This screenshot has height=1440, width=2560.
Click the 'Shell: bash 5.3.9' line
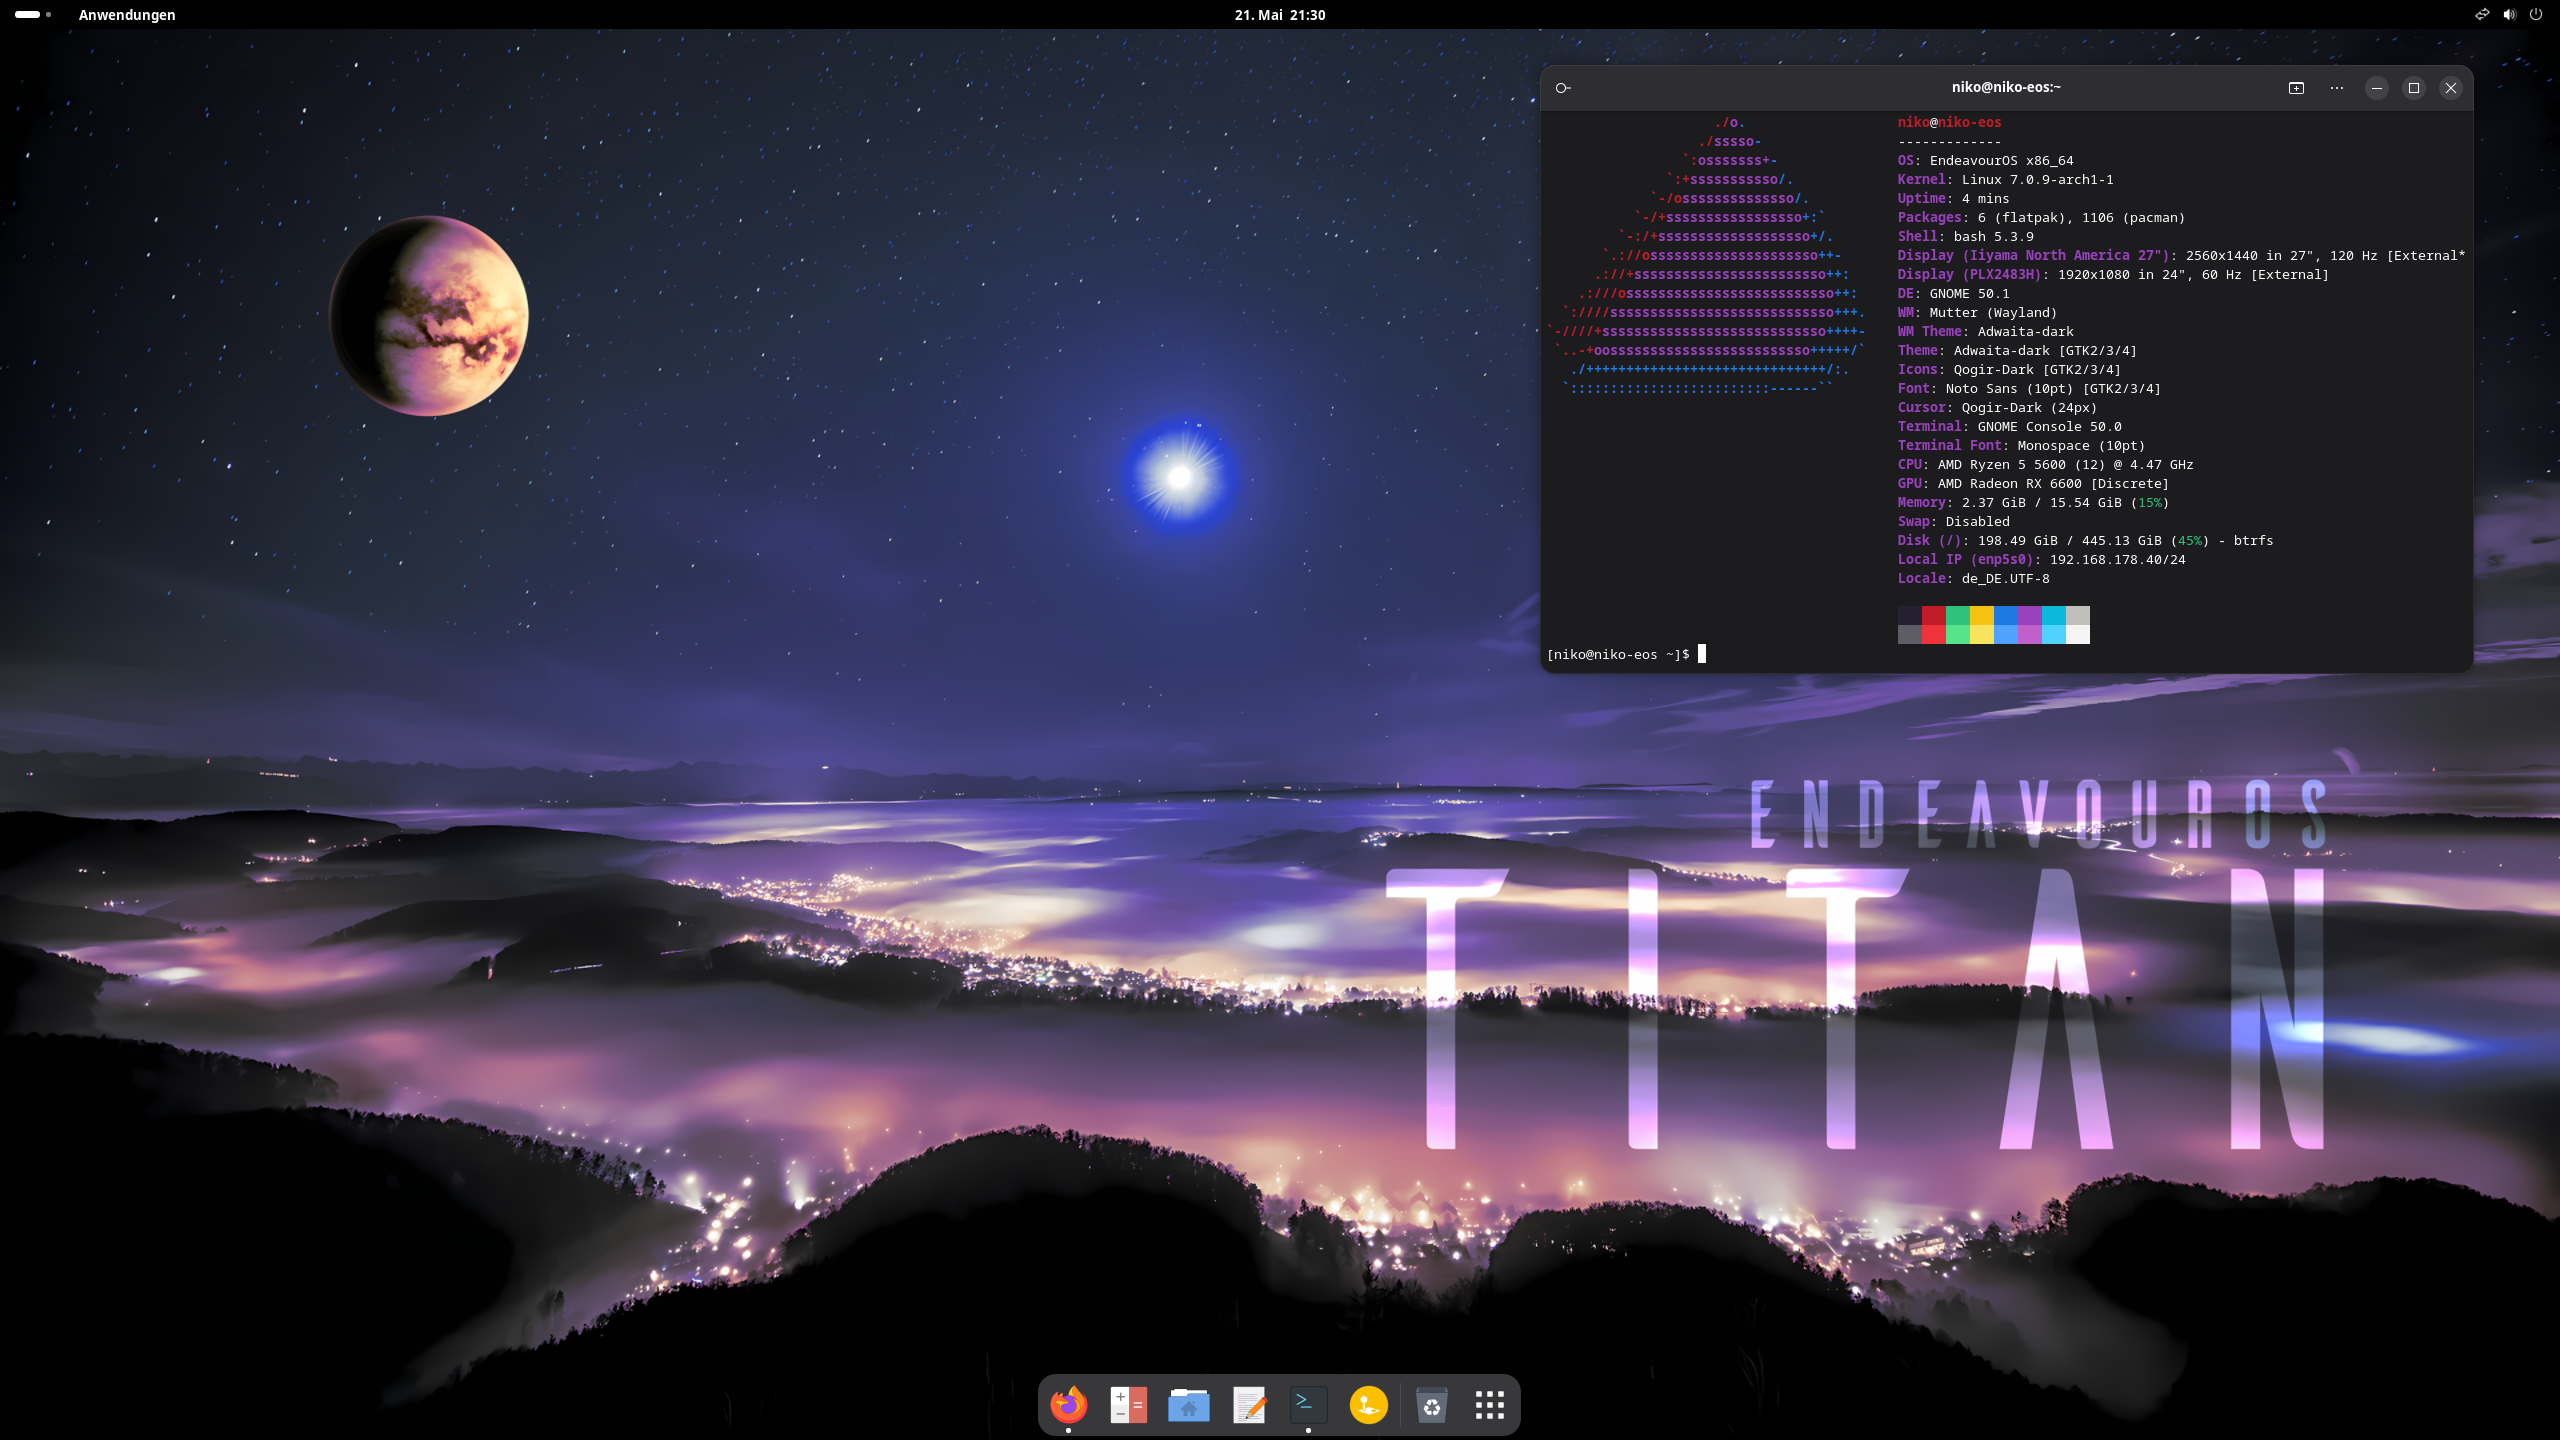tap(1966, 237)
